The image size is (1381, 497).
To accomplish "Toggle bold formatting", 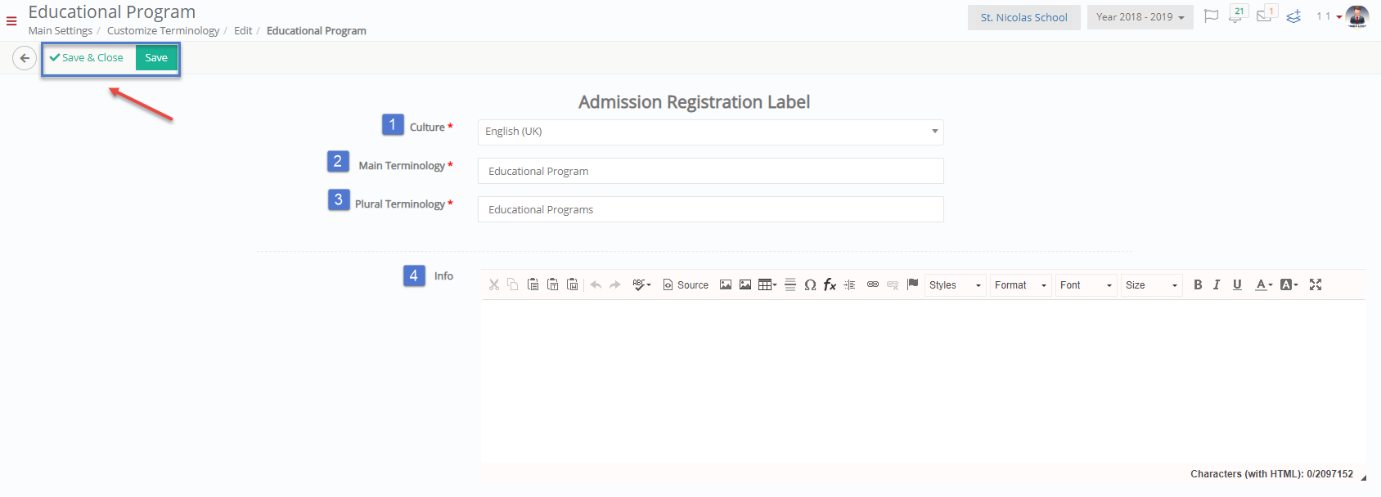I will [x=1198, y=285].
